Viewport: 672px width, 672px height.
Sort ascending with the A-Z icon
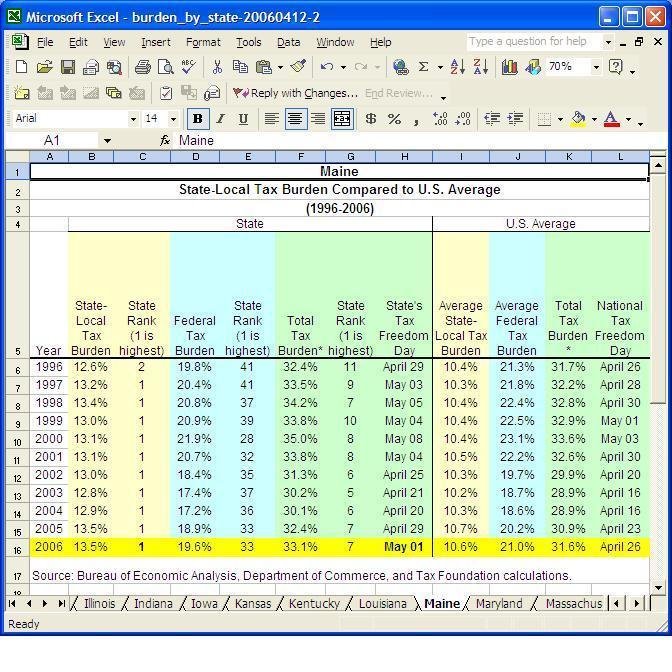coord(457,67)
